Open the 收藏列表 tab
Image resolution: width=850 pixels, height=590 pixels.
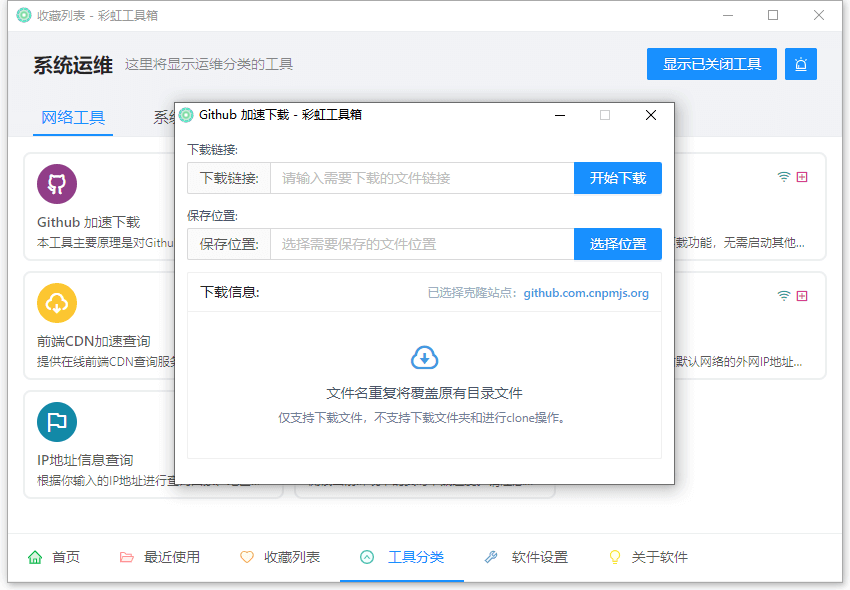tap(280, 557)
